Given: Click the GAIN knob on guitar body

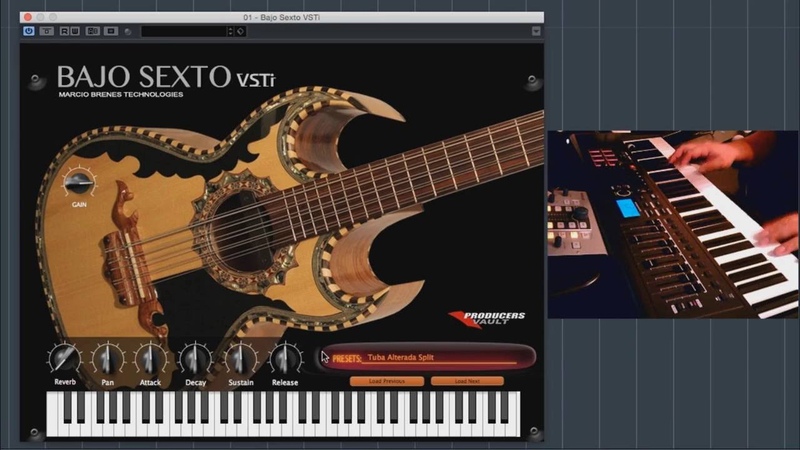Looking at the screenshot, I should 79,184.
